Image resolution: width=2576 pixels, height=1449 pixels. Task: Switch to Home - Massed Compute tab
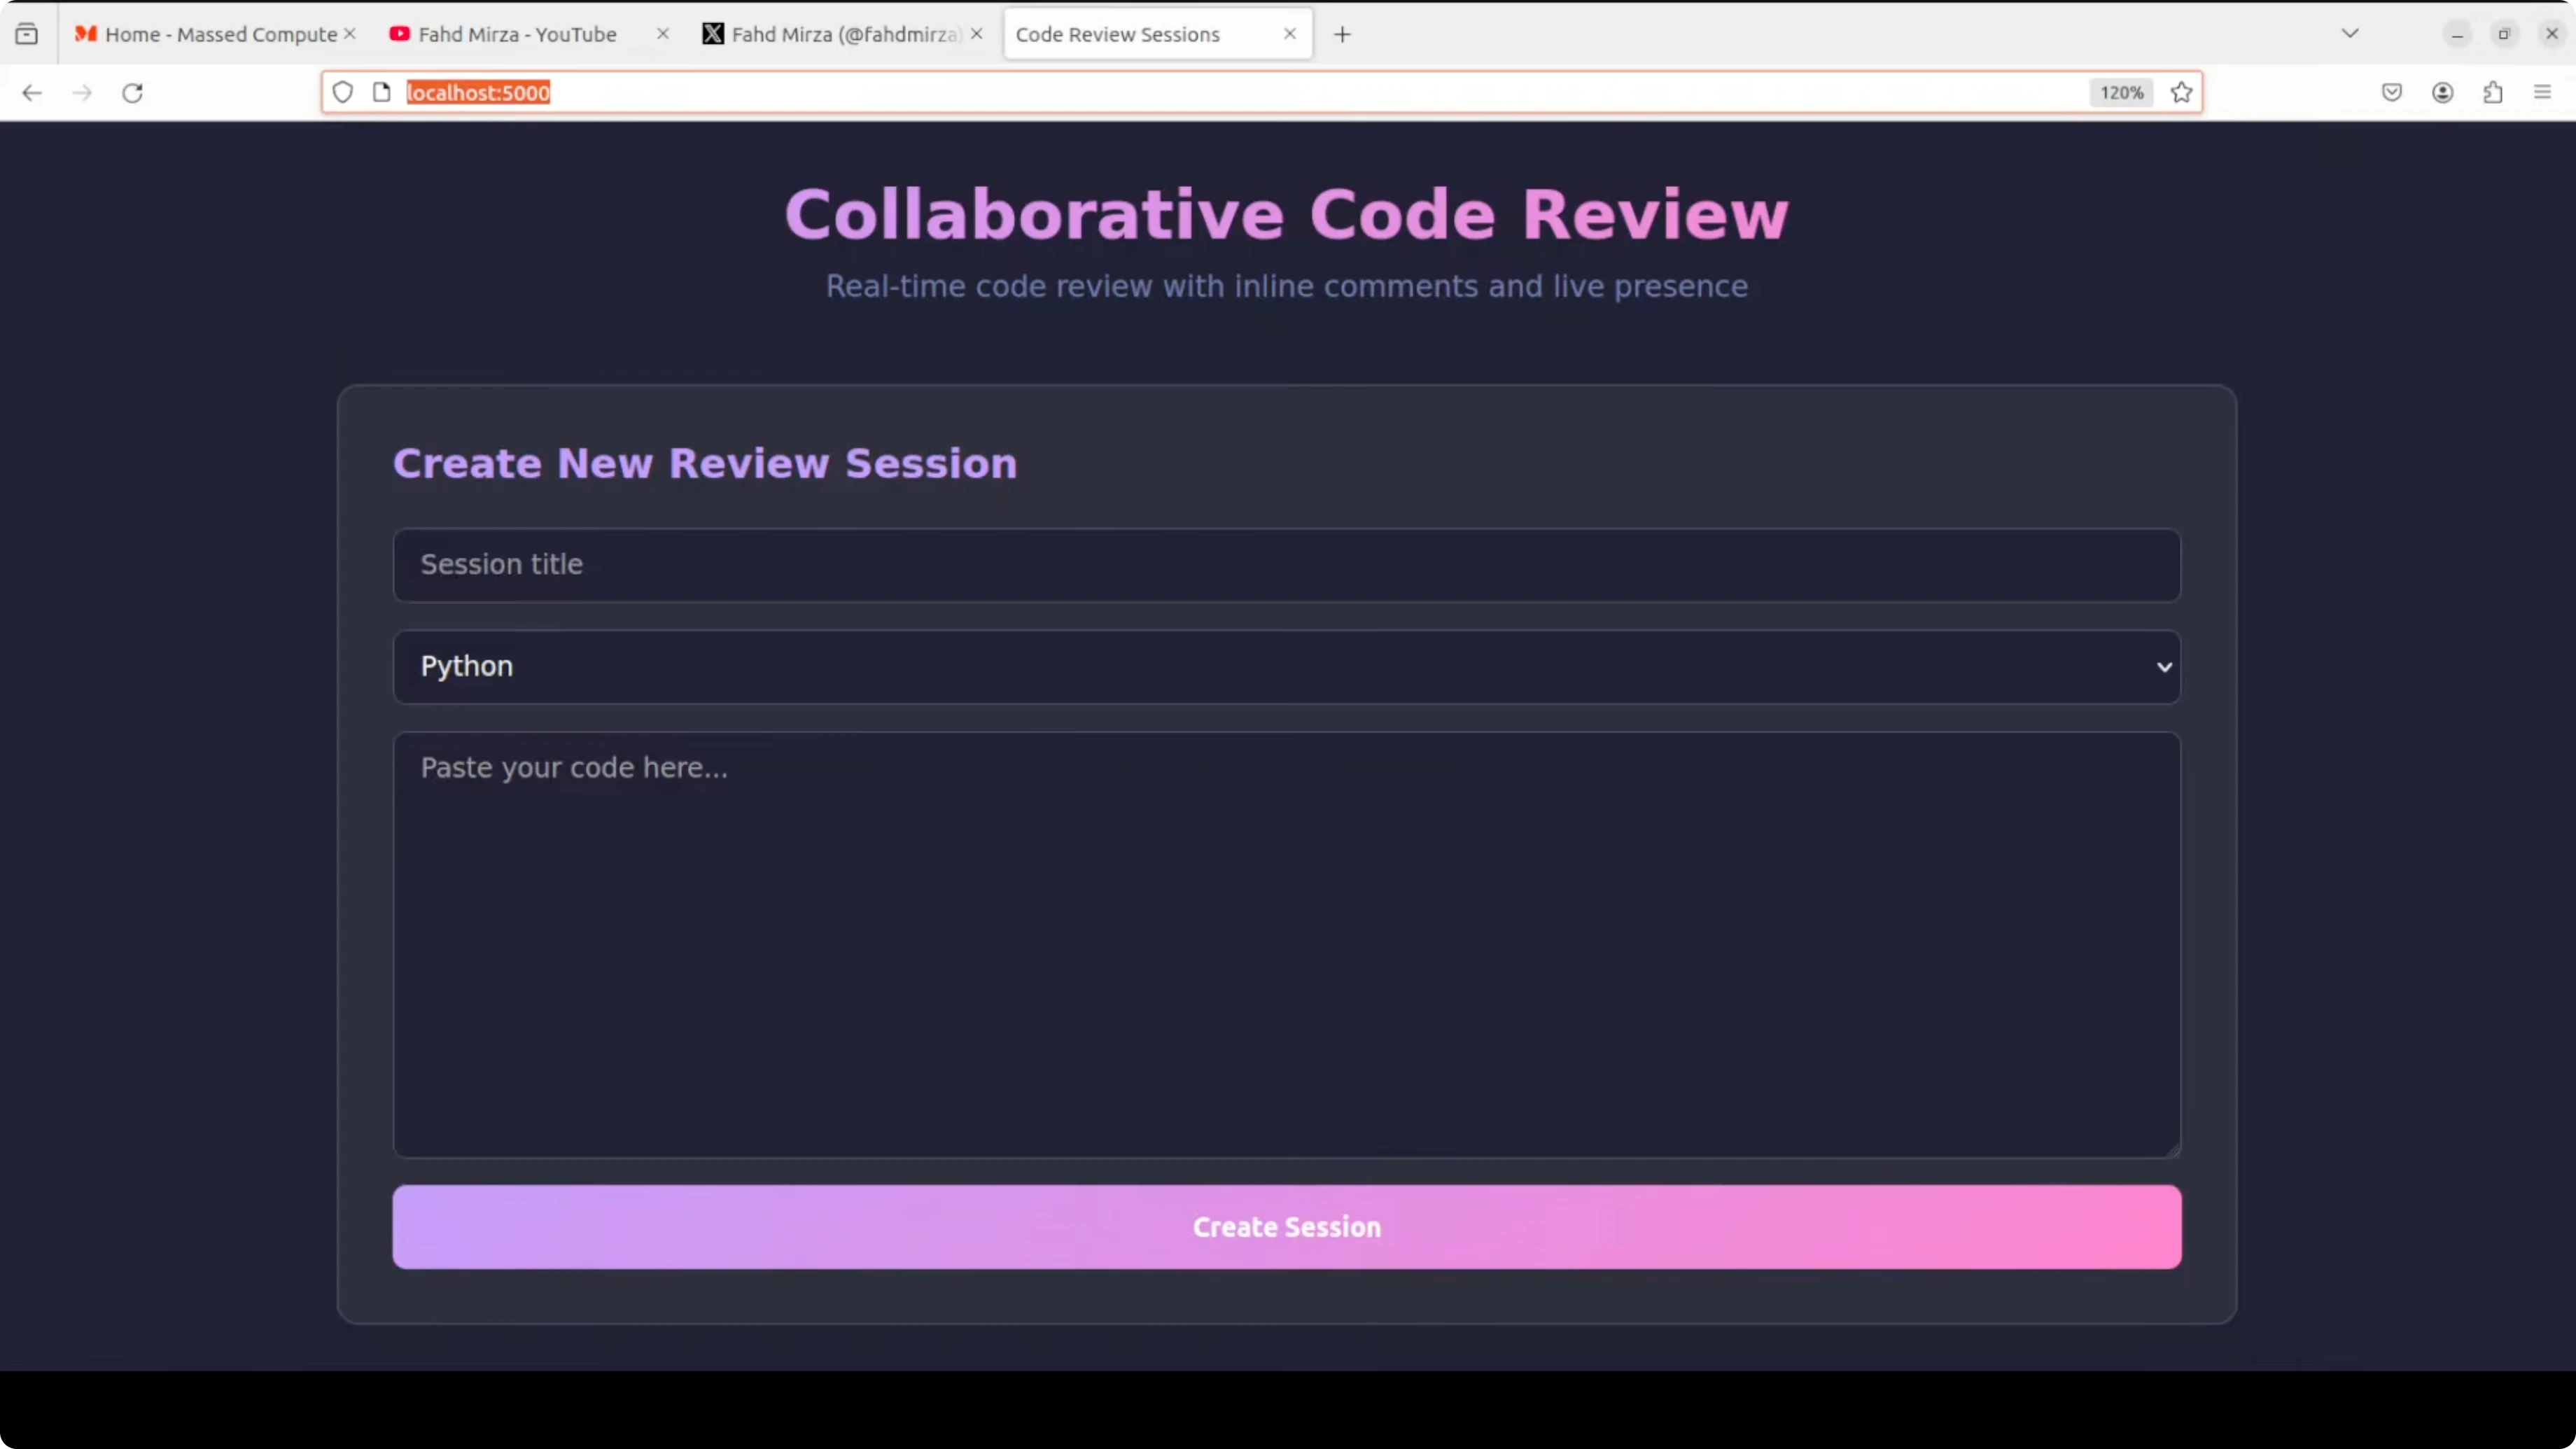pos(210,35)
